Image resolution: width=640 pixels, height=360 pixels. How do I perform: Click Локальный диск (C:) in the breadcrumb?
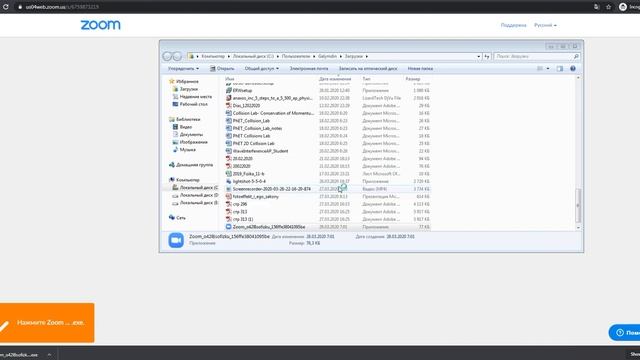pos(253,56)
